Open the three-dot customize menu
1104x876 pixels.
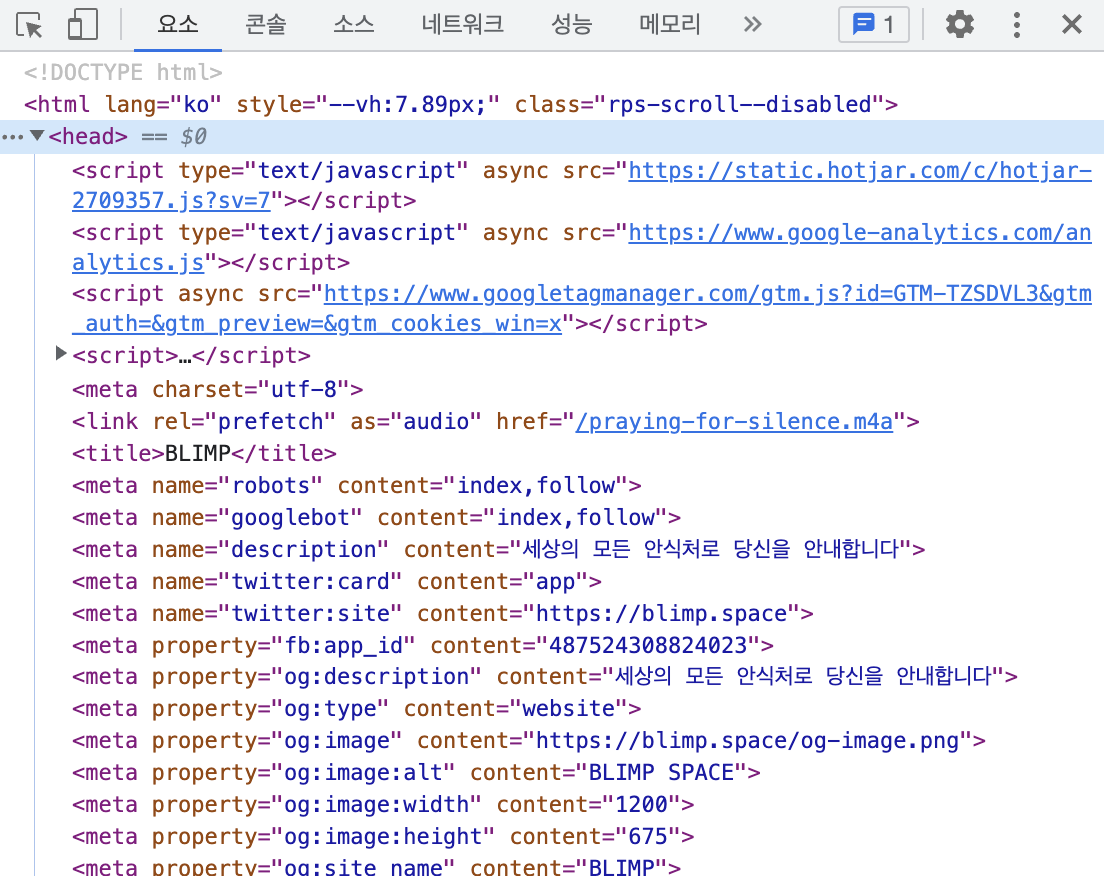1016,25
